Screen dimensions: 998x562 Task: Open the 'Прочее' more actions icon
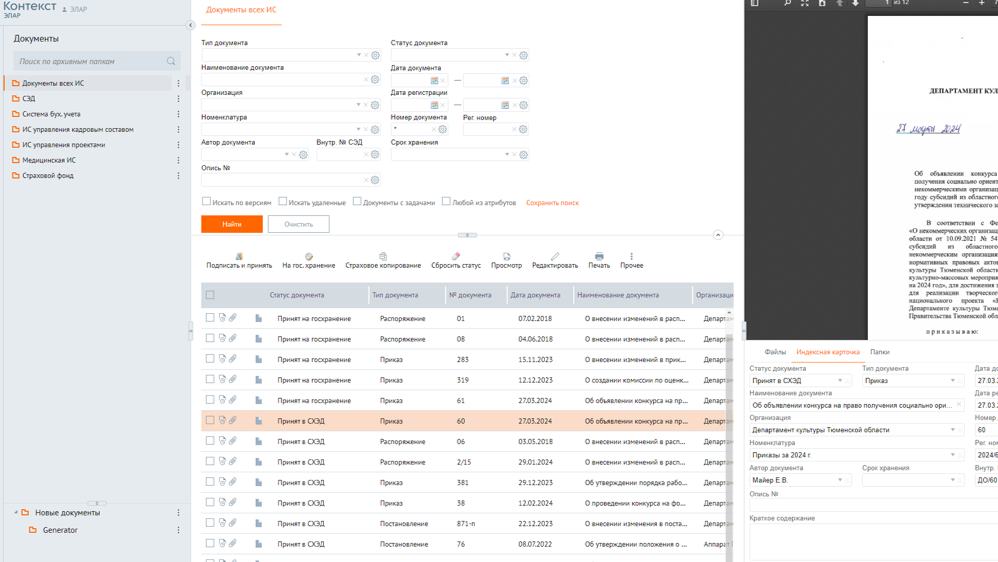click(x=631, y=256)
